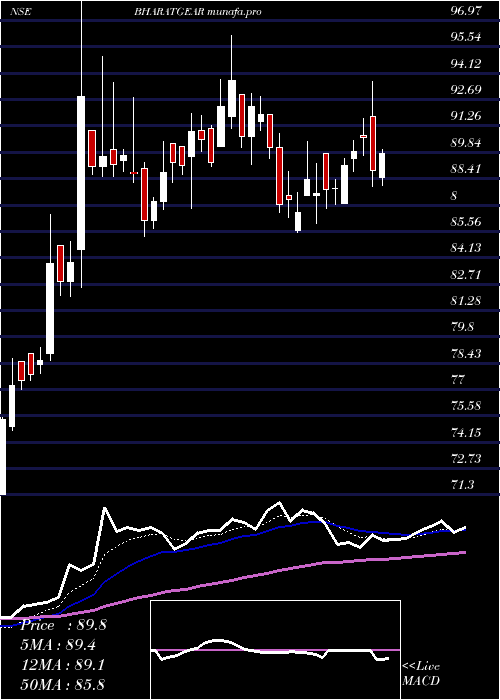Click the 92.69 price level label

pos(466,90)
